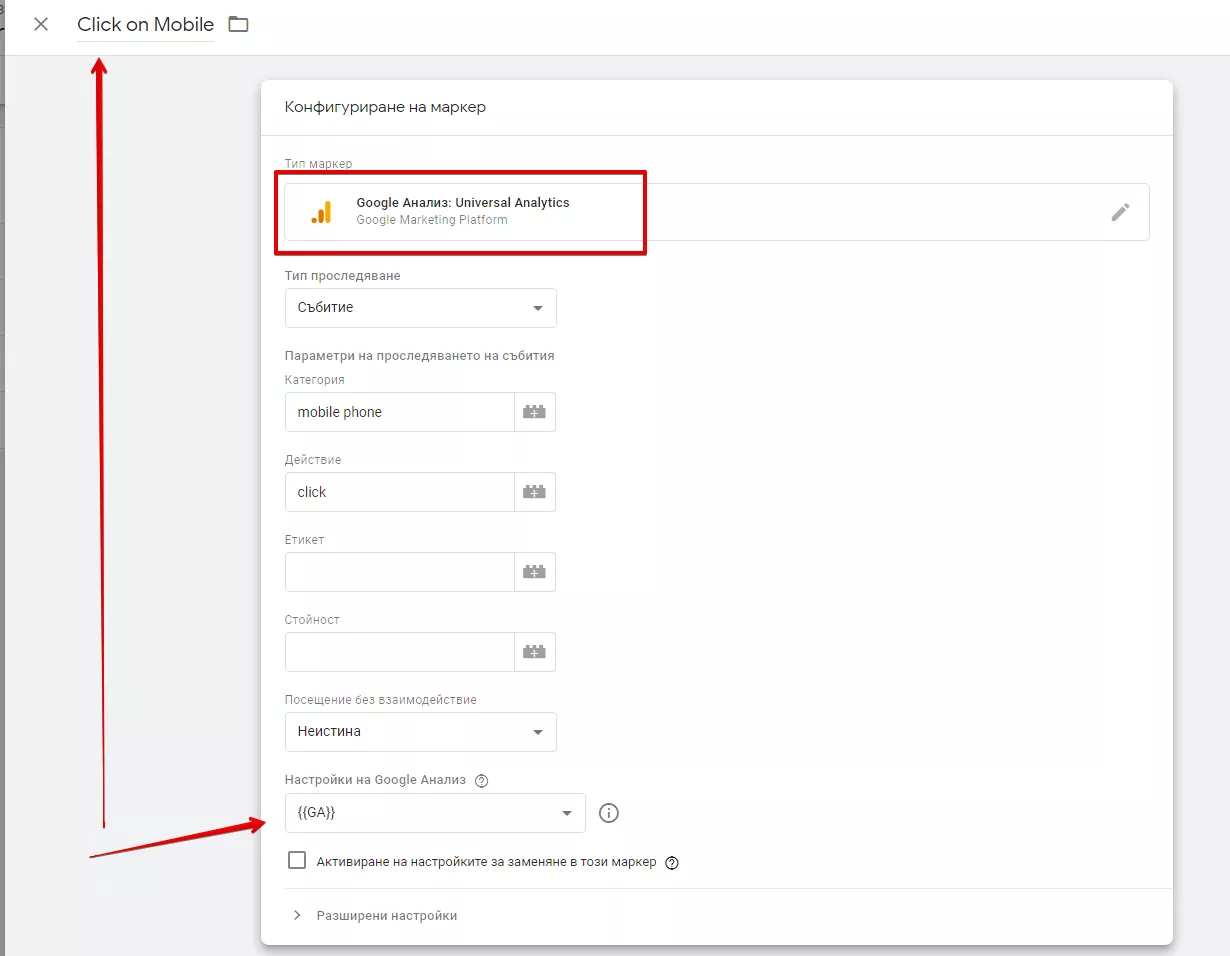1230x956 pixels.
Task: Open Посещение без взаимодействие dropdown showing Неистина
Action: point(421,732)
